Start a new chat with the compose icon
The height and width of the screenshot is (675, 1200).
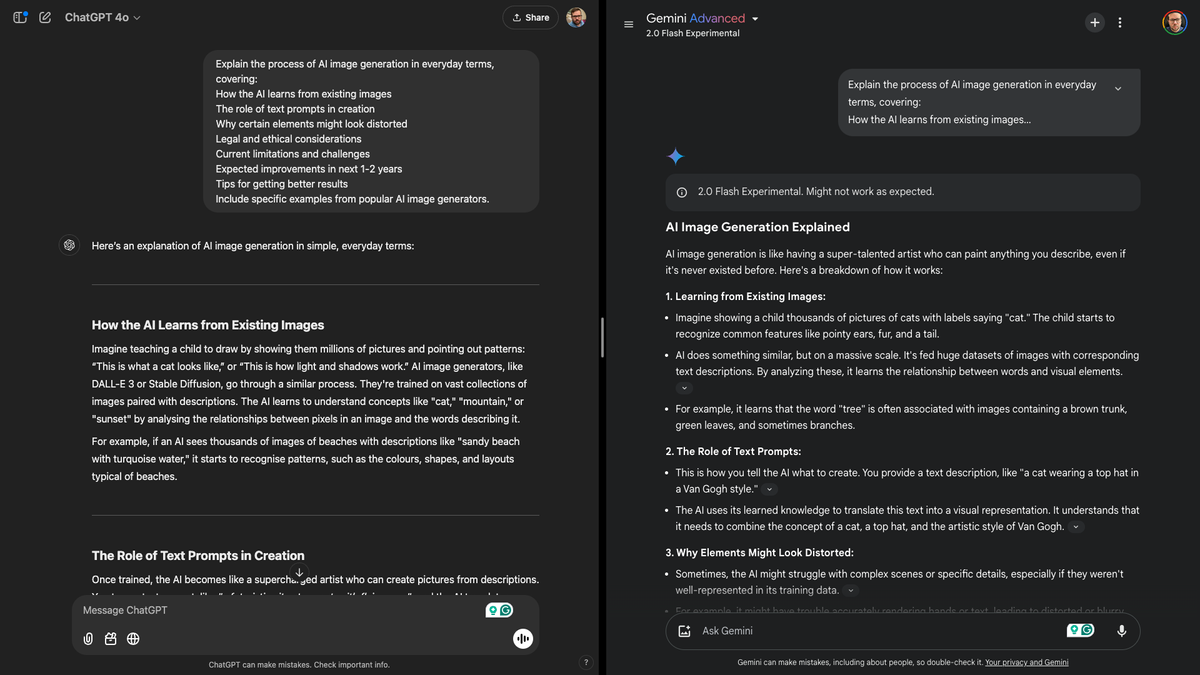[x=44, y=17]
